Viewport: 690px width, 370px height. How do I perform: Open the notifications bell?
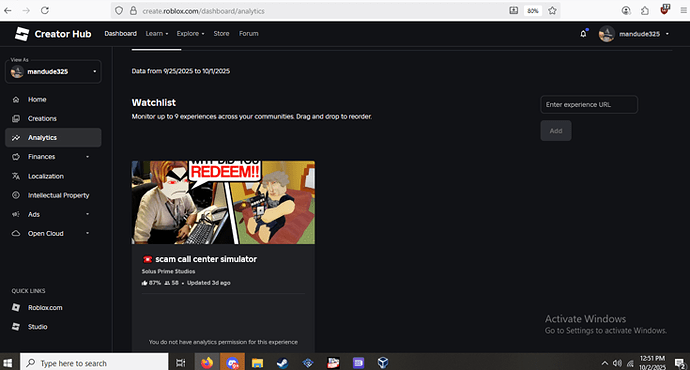584,34
